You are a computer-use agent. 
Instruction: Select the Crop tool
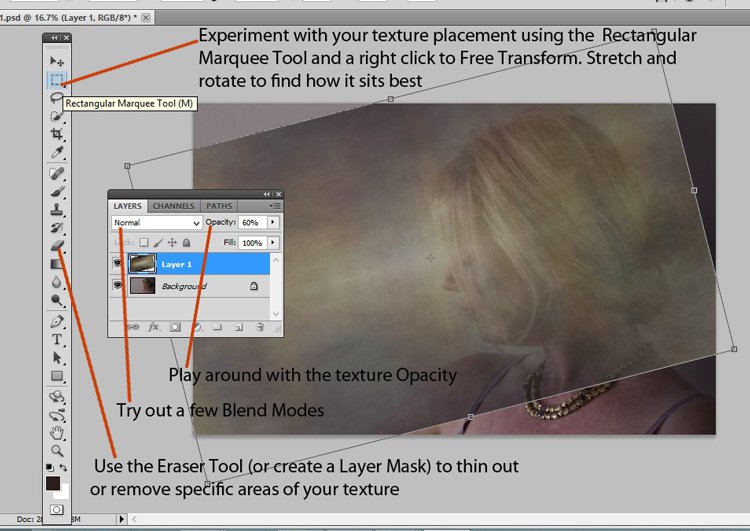point(57,134)
